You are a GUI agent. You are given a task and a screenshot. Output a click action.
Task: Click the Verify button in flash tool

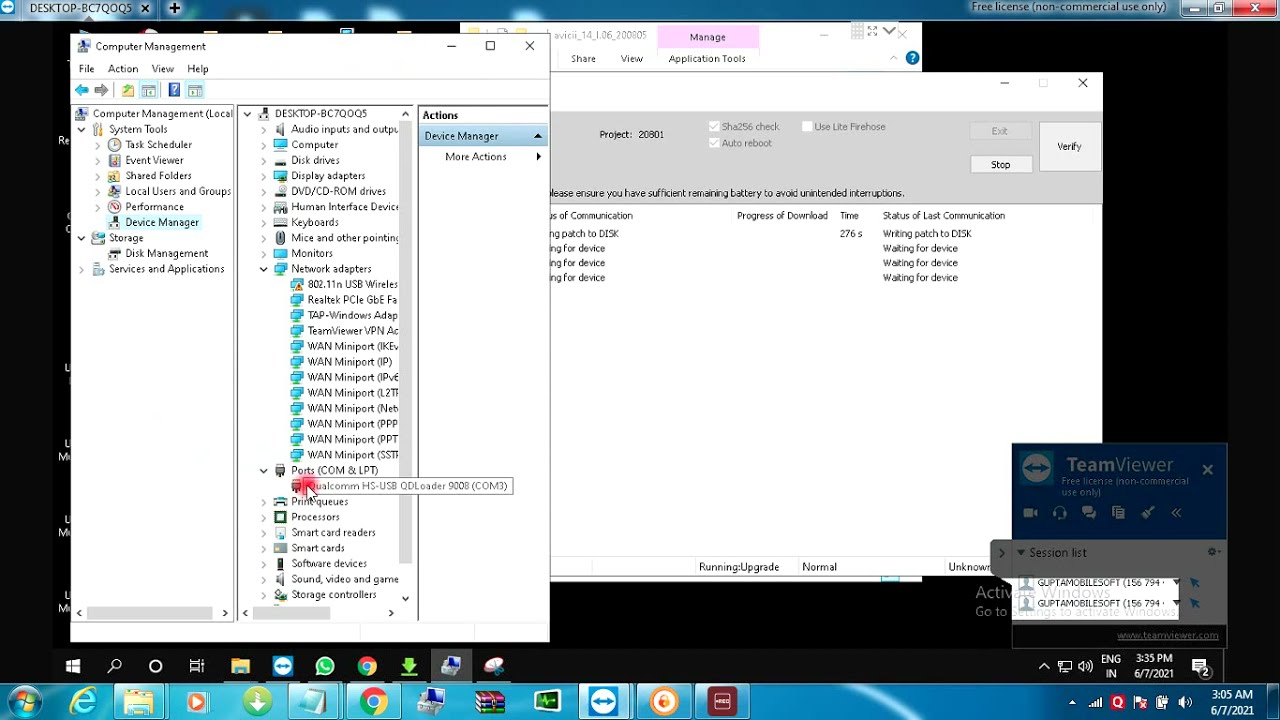1069,147
